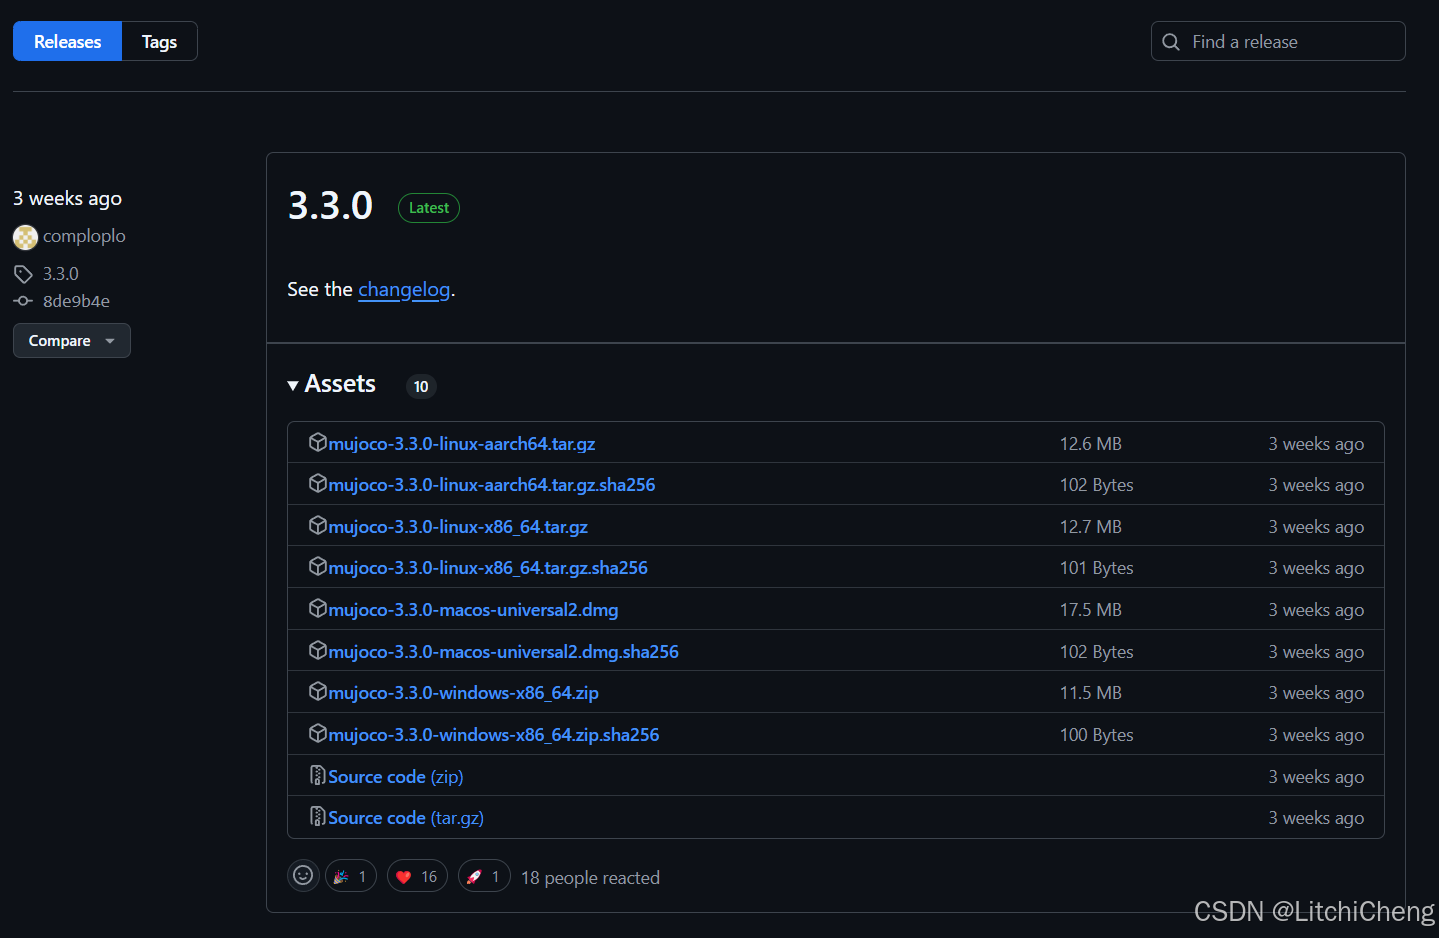1439x938 pixels.
Task: Click the Assets count badge 10
Action: pyautogui.click(x=421, y=386)
